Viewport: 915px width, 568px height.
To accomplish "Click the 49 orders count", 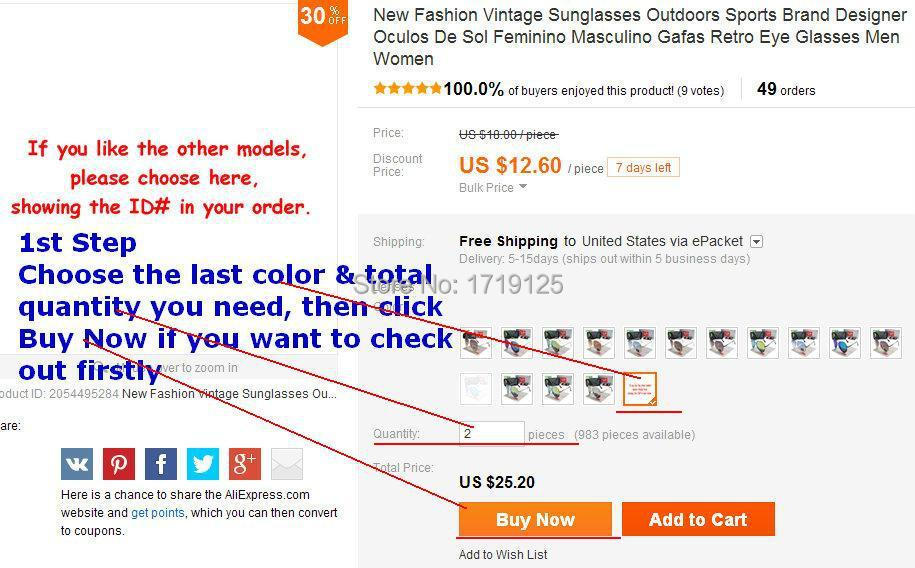I will [785, 89].
